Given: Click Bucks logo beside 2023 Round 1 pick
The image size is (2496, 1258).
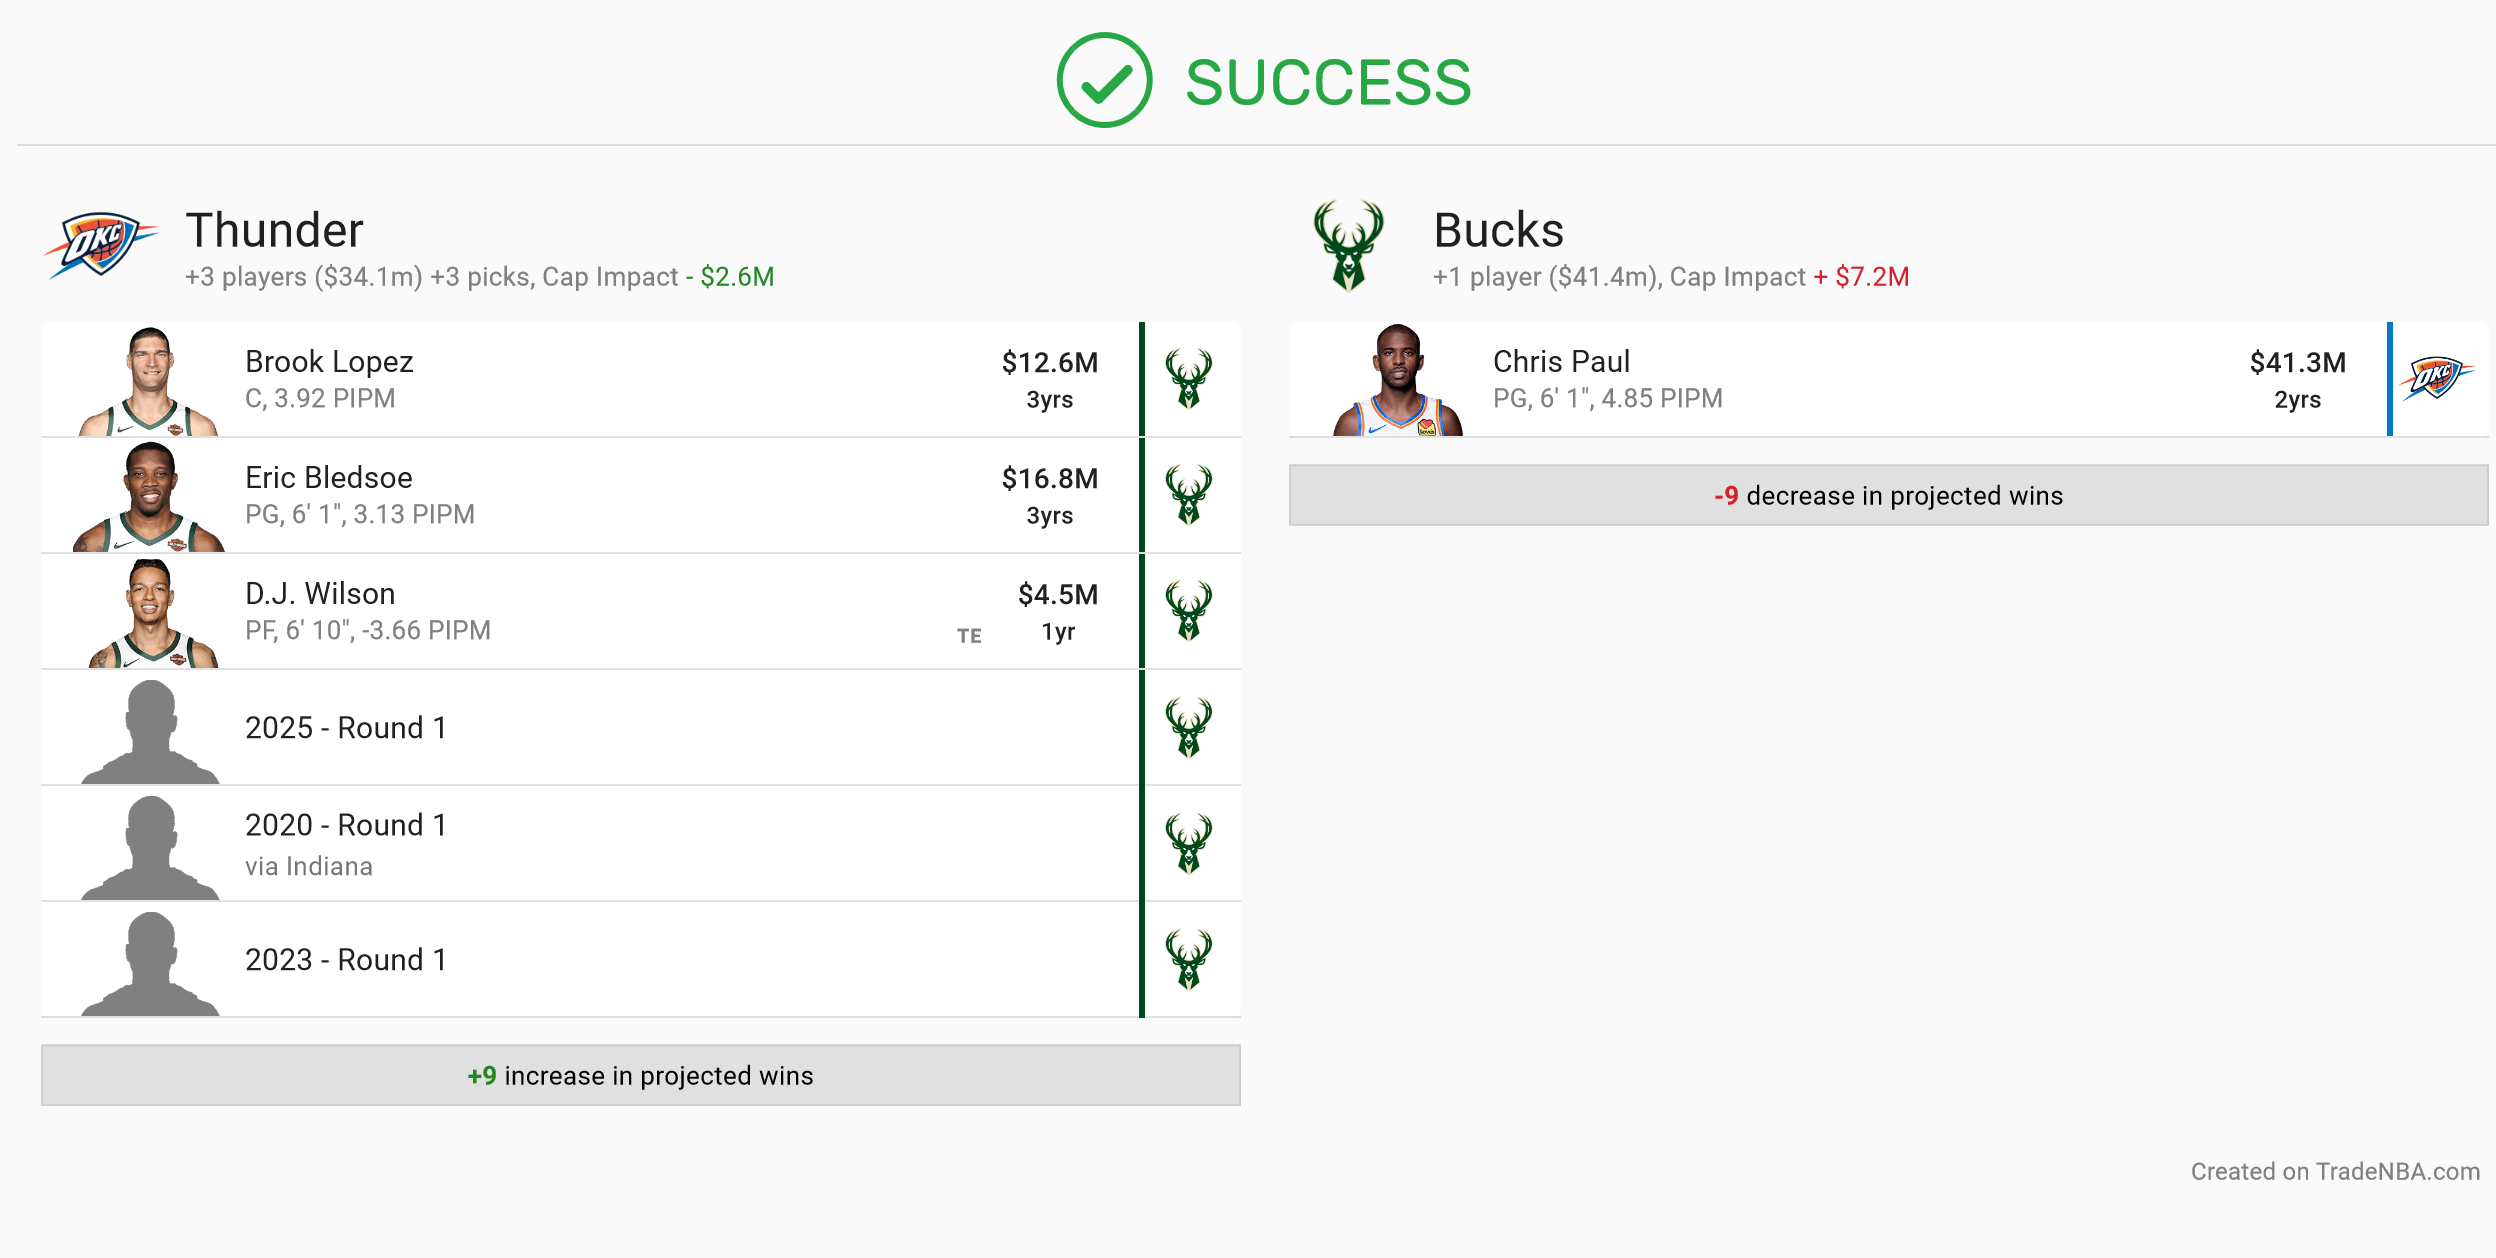Looking at the screenshot, I should pyautogui.click(x=1189, y=959).
